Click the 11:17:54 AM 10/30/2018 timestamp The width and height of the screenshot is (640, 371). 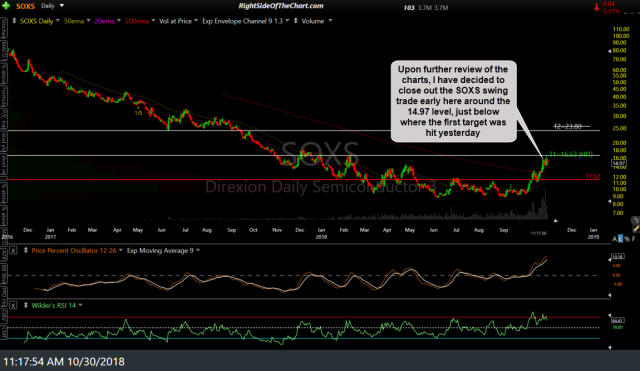click(x=64, y=362)
